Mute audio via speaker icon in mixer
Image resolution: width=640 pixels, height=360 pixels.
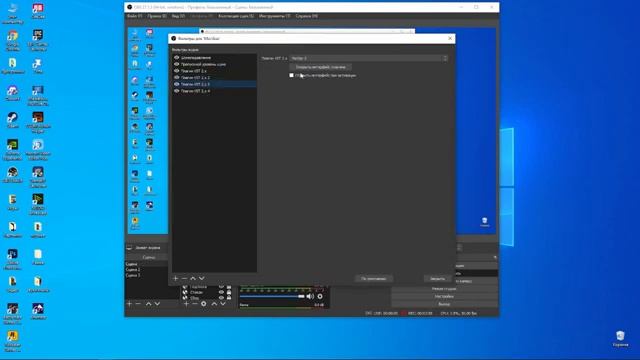[310, 296]
